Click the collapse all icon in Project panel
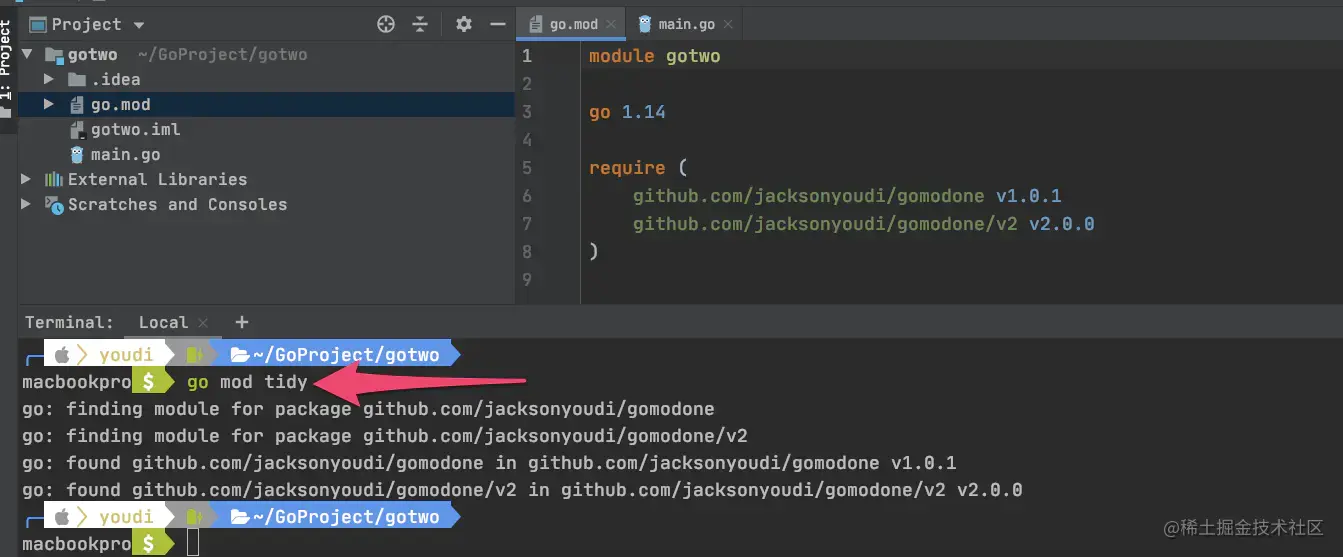This screenshot has height=557, width=1343. click(420, 24)
